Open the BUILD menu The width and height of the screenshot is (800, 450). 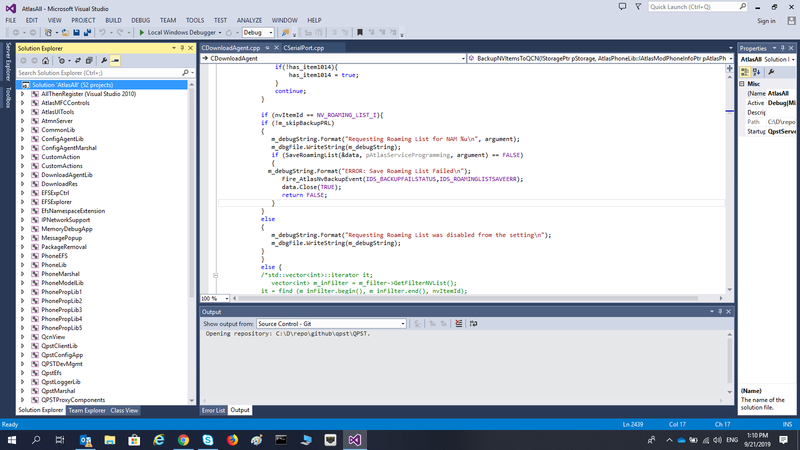(x=113, y=21)
